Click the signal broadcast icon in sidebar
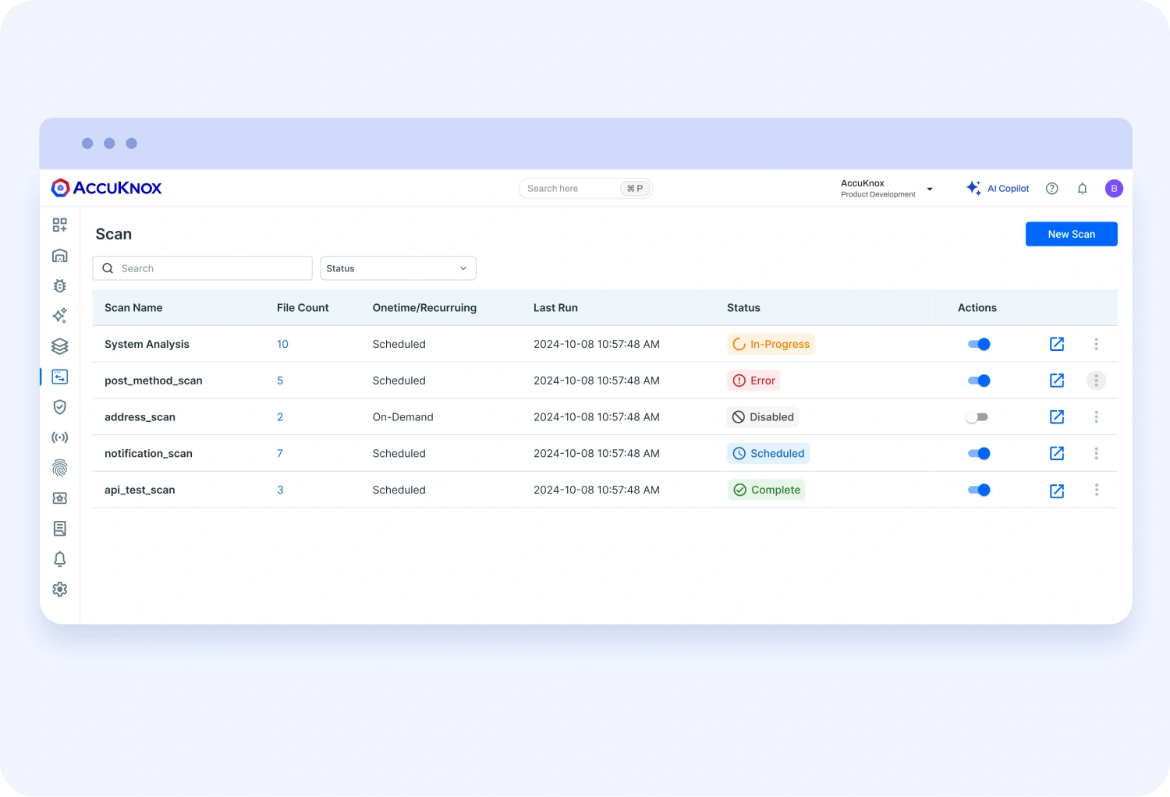 click(59, 437)
